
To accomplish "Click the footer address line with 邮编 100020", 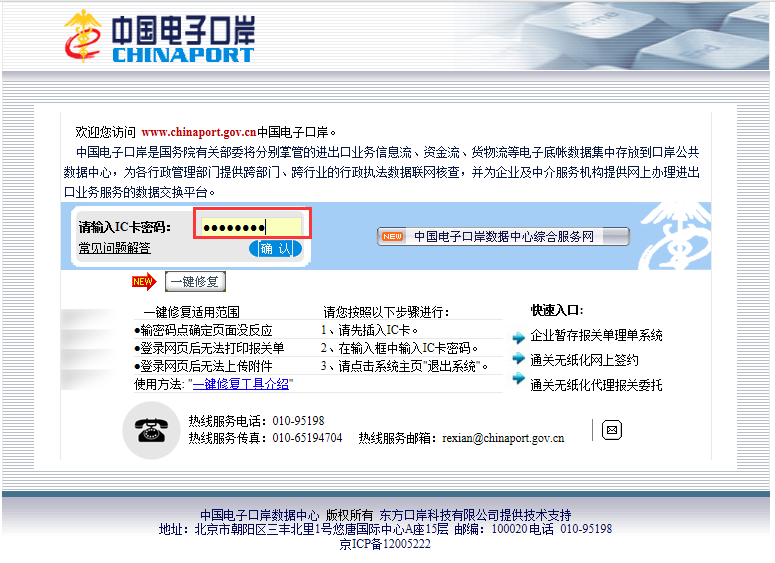I will click(x=385, y=529).
